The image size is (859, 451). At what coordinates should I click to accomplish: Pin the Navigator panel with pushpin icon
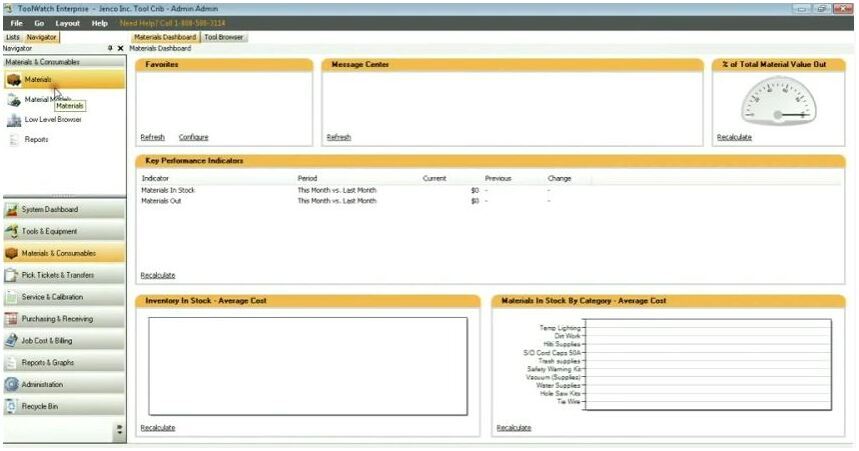coord(110,48)
